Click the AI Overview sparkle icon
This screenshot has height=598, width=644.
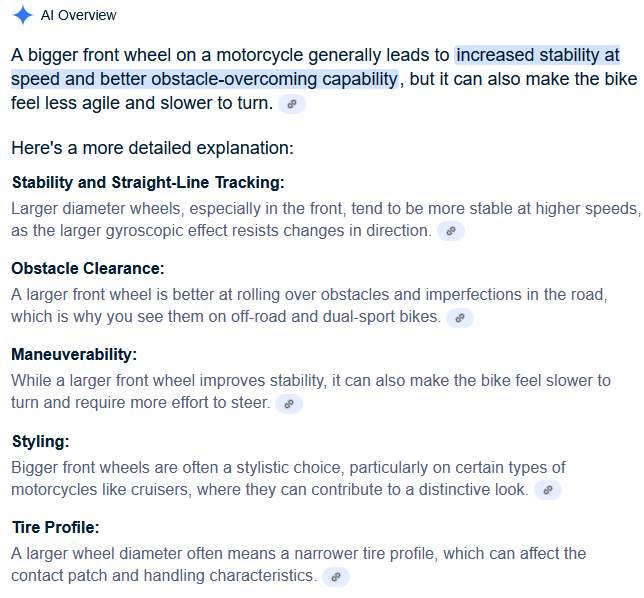(x=22, y=15)
